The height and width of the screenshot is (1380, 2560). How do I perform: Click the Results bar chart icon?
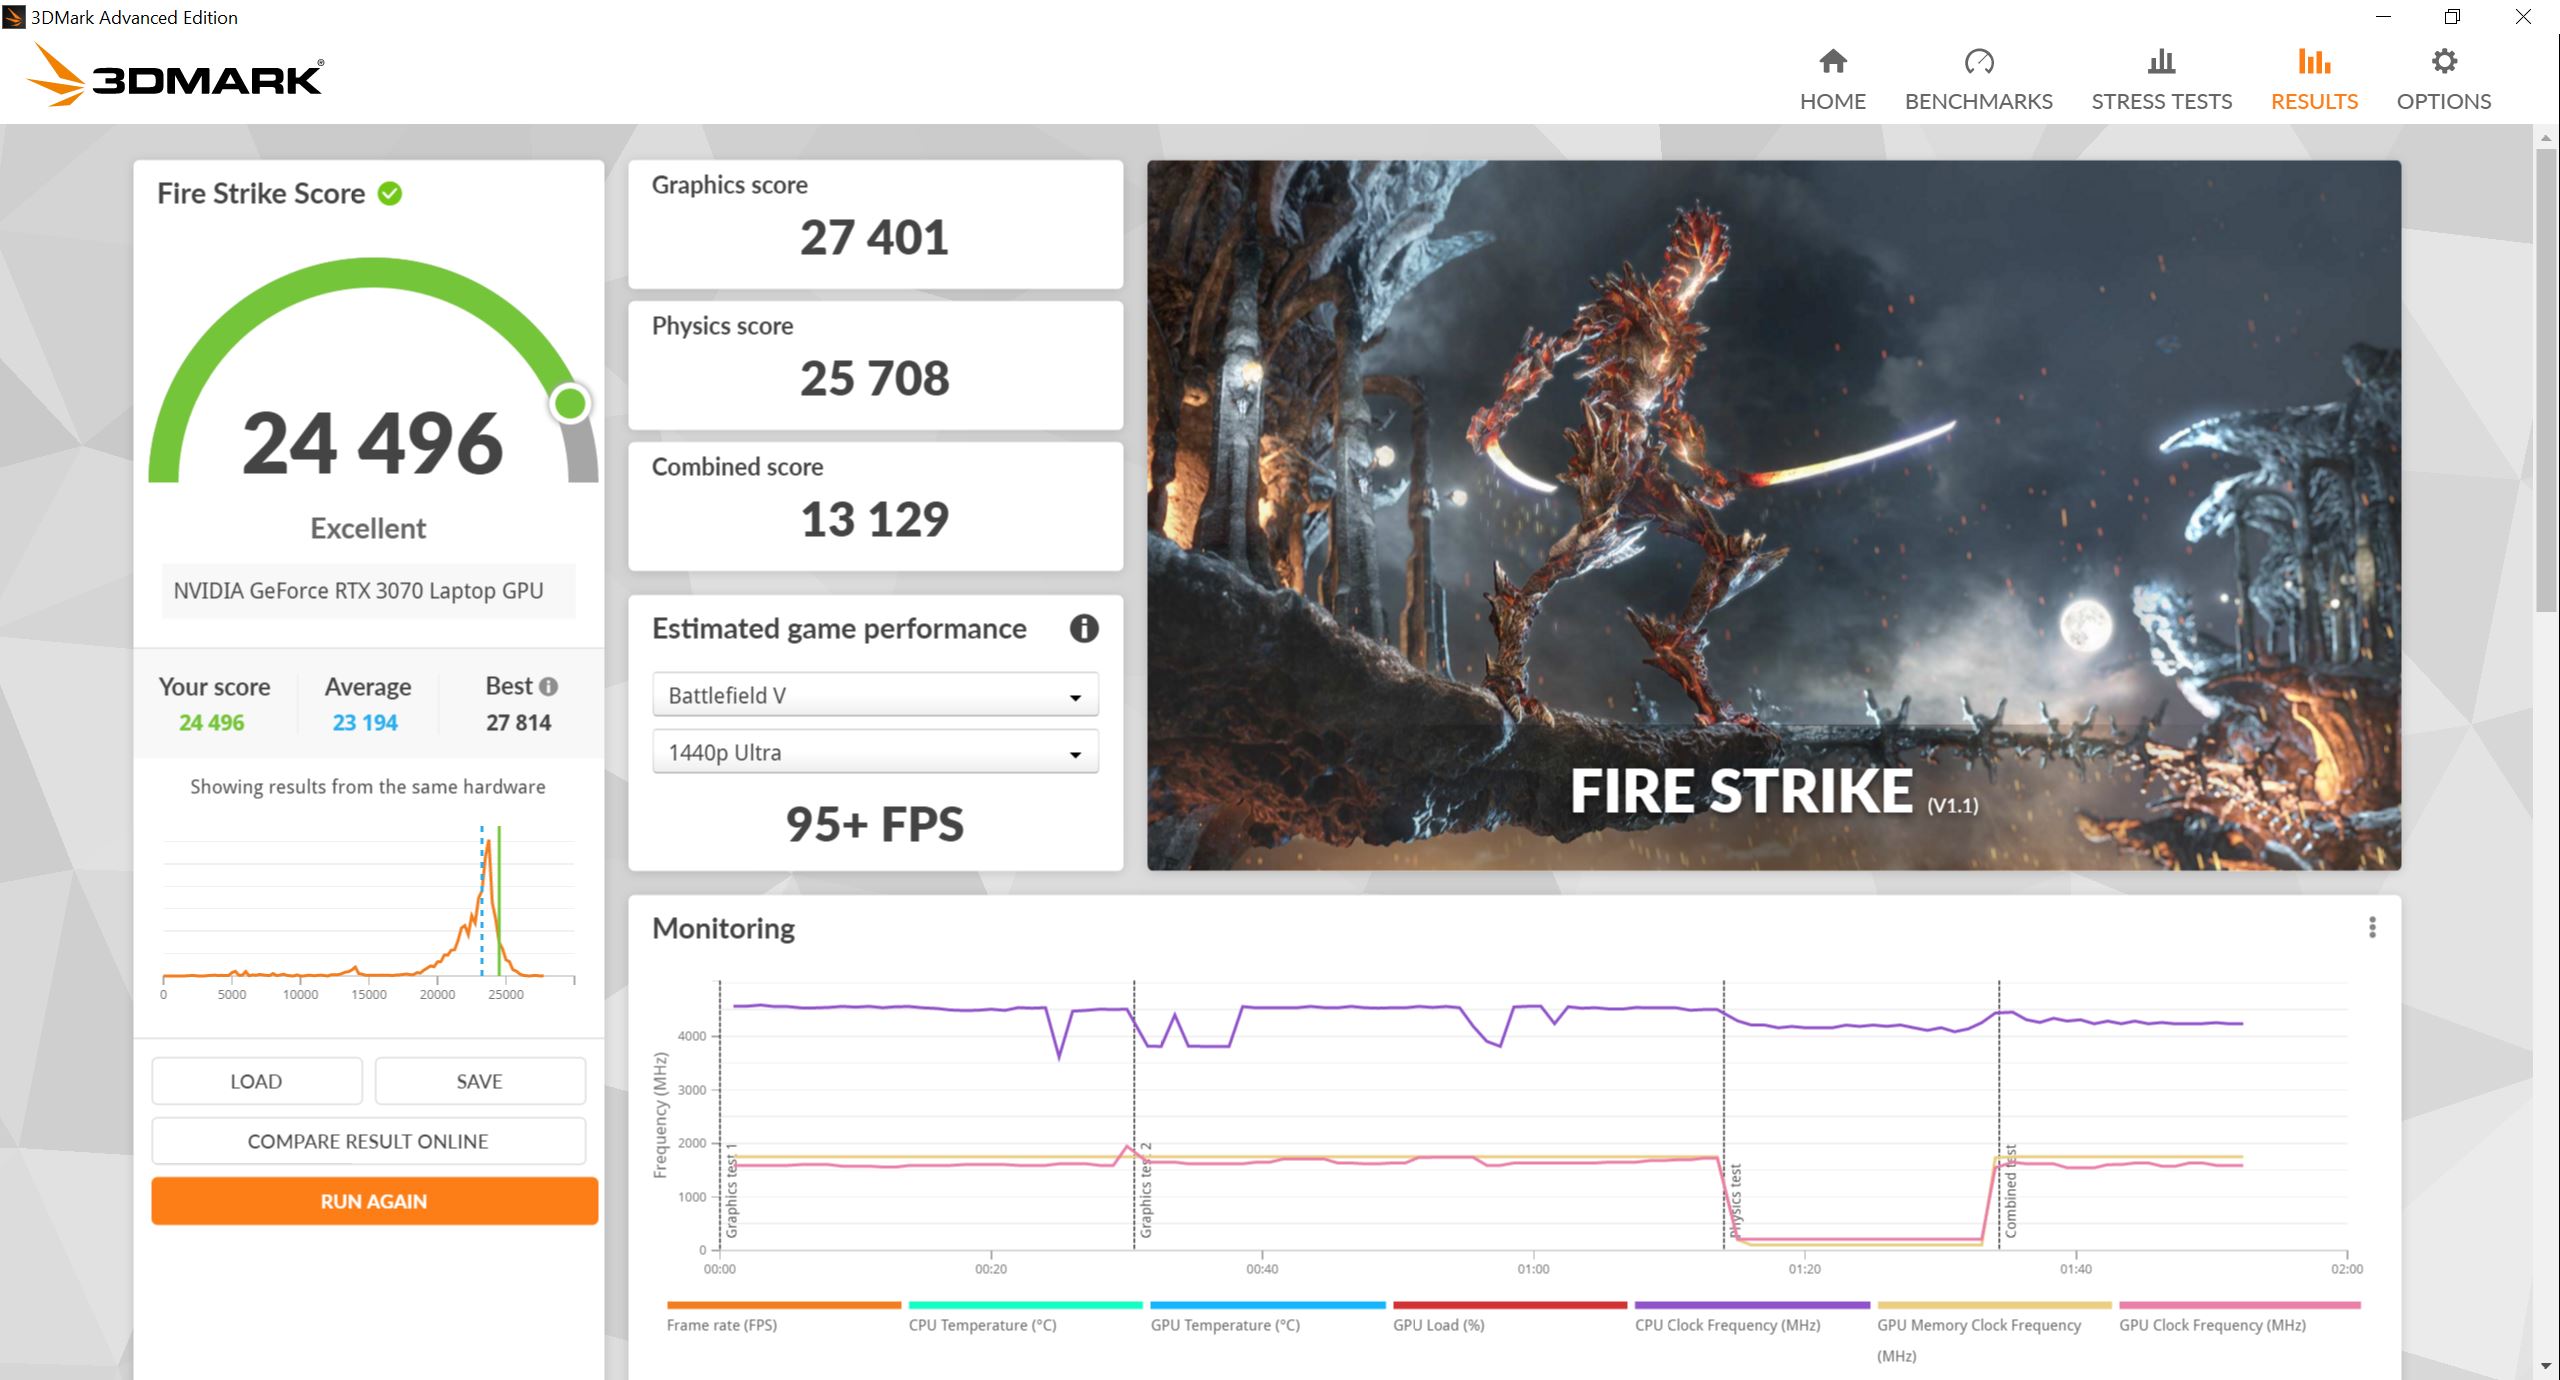pyautogui.click(x=2313, y=62)
